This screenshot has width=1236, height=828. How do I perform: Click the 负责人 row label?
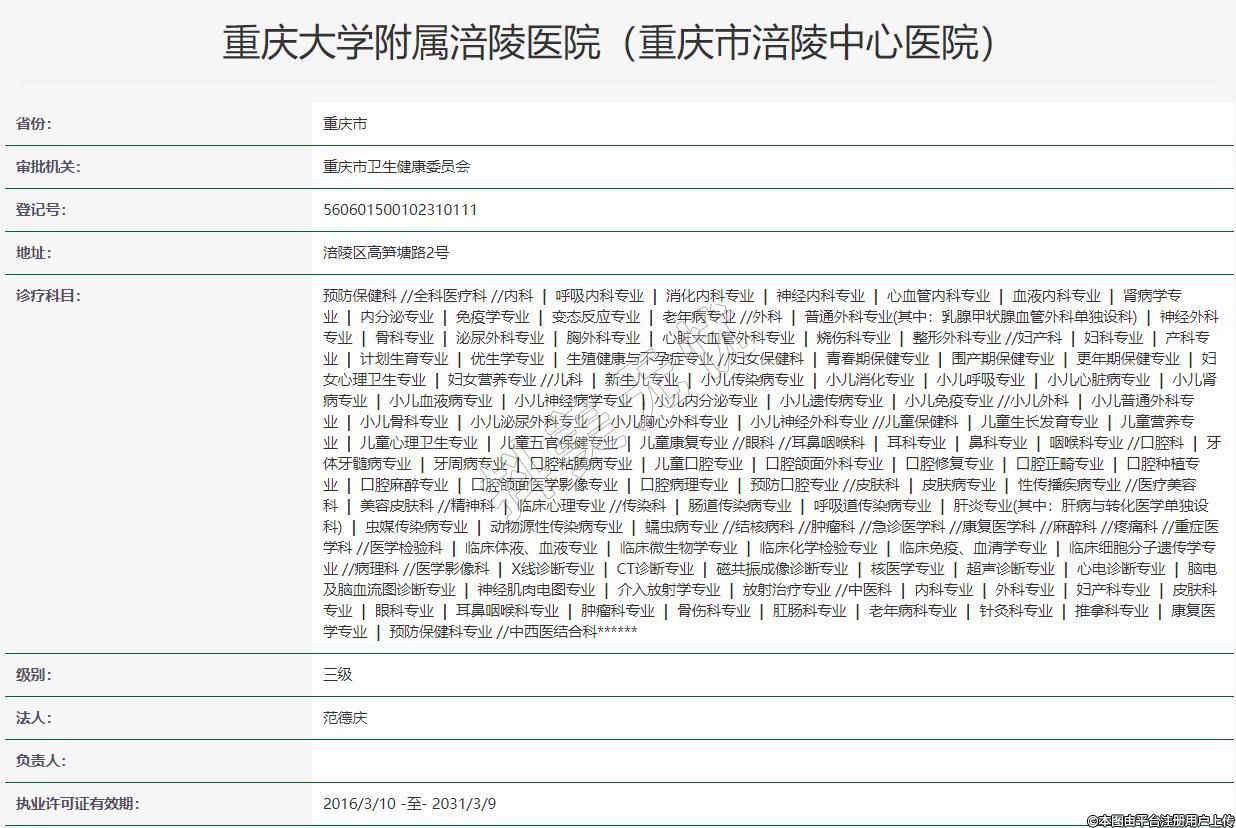pos(40,761)
